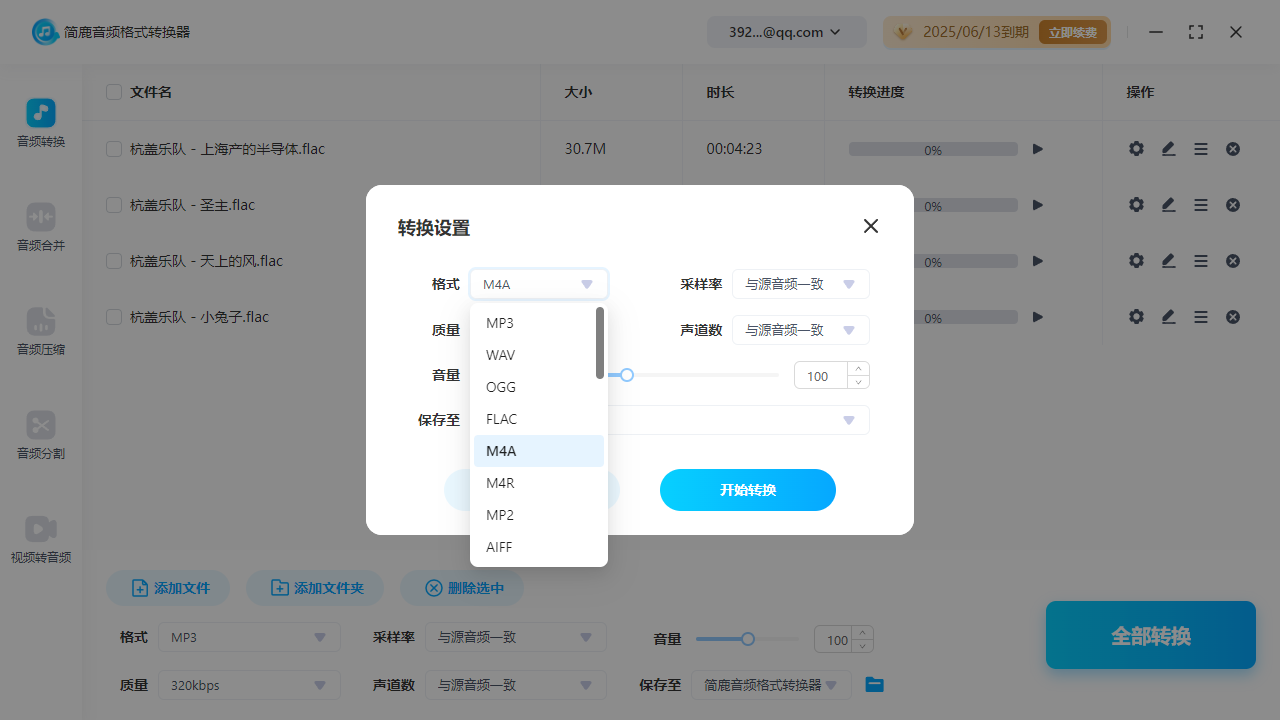Click the 开始转换 button

(747, 490)
